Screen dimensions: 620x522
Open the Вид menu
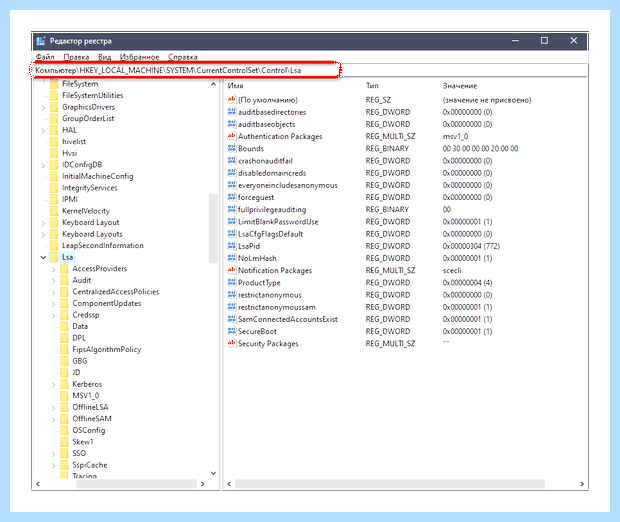pyautogui.click(x=104, y=57)
